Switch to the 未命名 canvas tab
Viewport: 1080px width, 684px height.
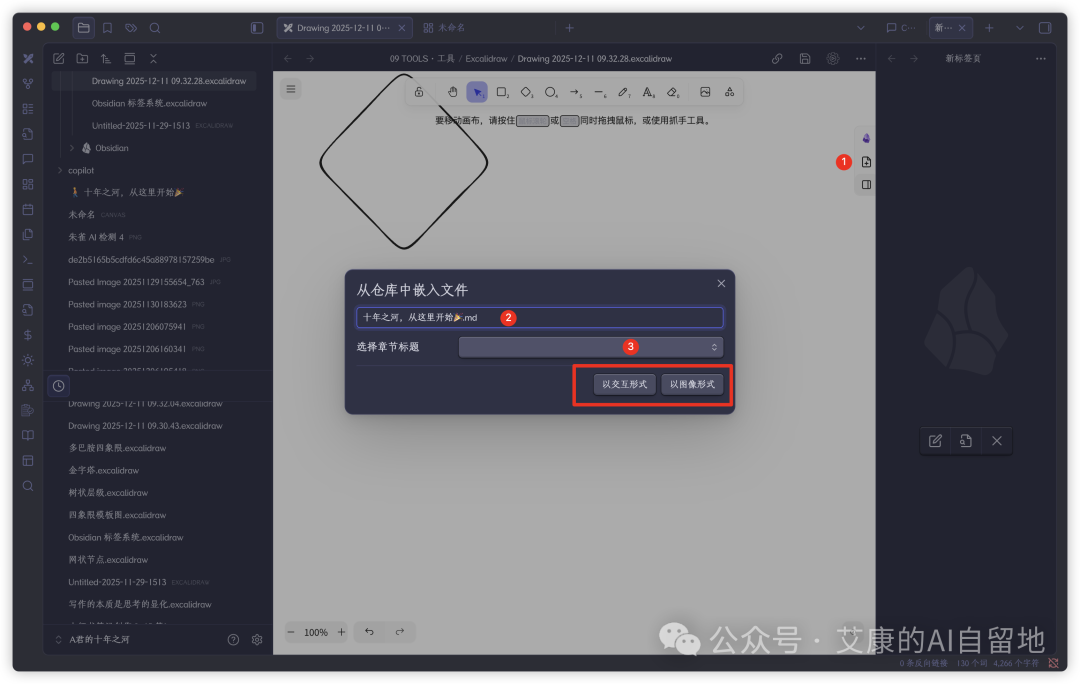444,28
